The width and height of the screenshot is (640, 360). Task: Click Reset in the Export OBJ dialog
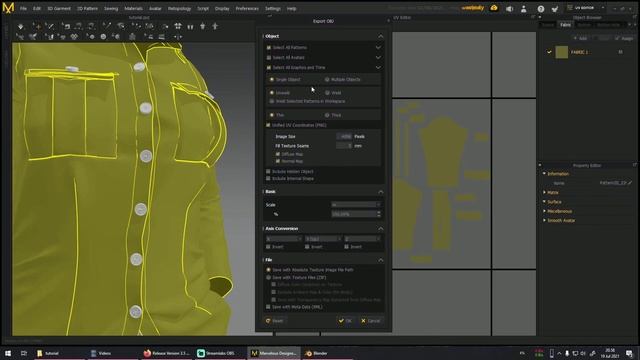(x=274, y=321)
